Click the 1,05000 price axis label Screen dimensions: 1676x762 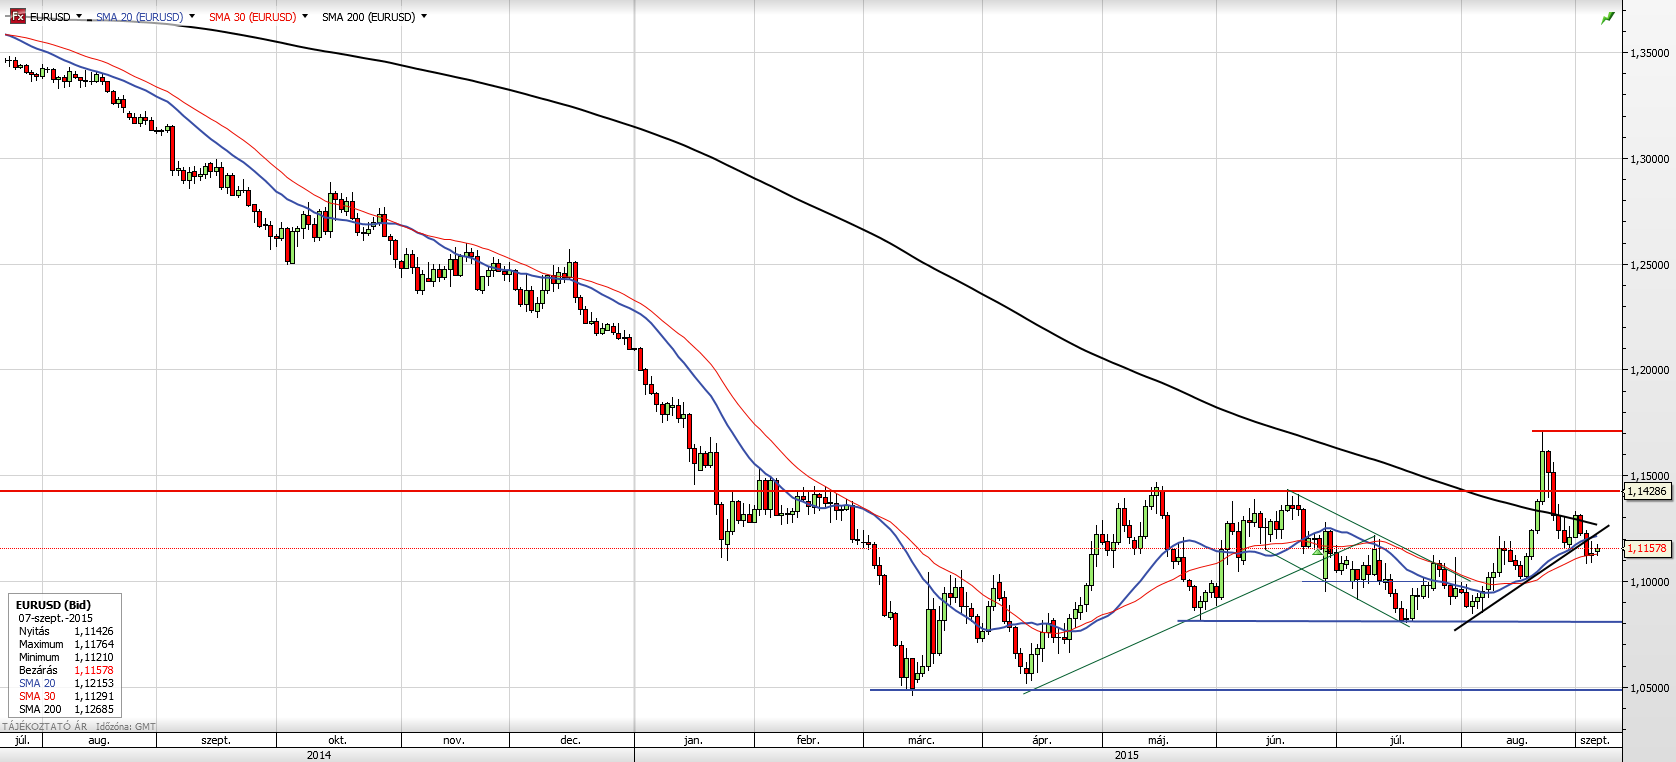1649,688
